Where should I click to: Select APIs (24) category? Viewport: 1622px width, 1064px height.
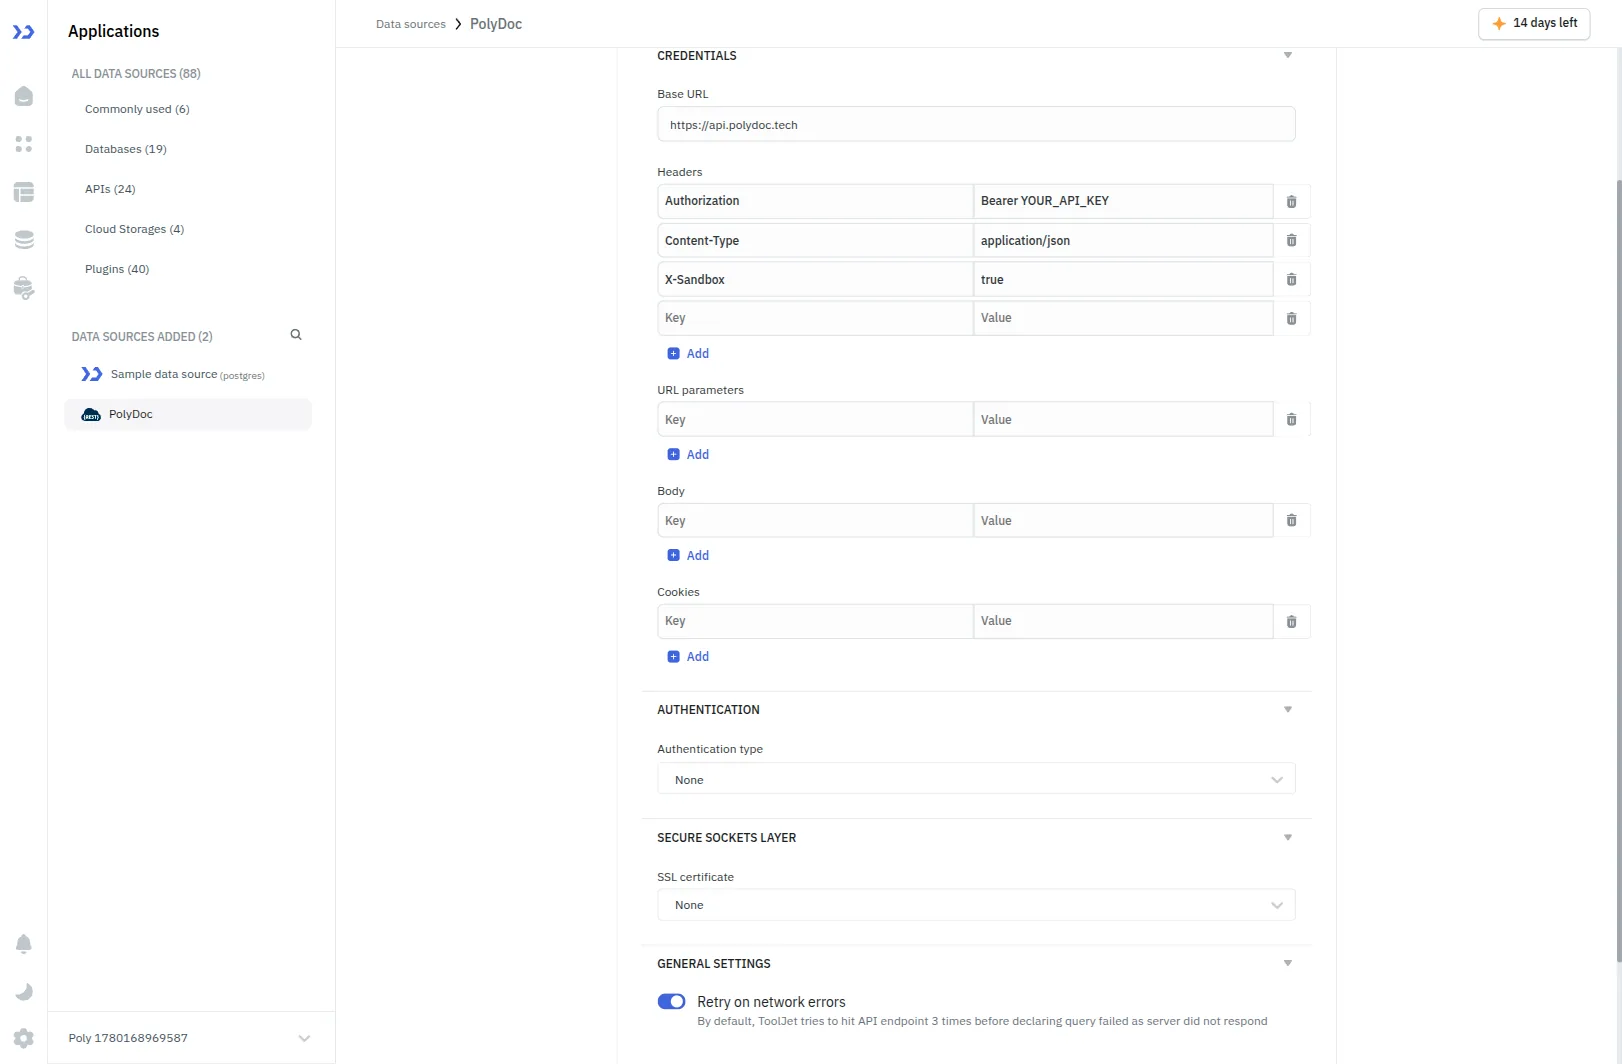coord(110,189)
